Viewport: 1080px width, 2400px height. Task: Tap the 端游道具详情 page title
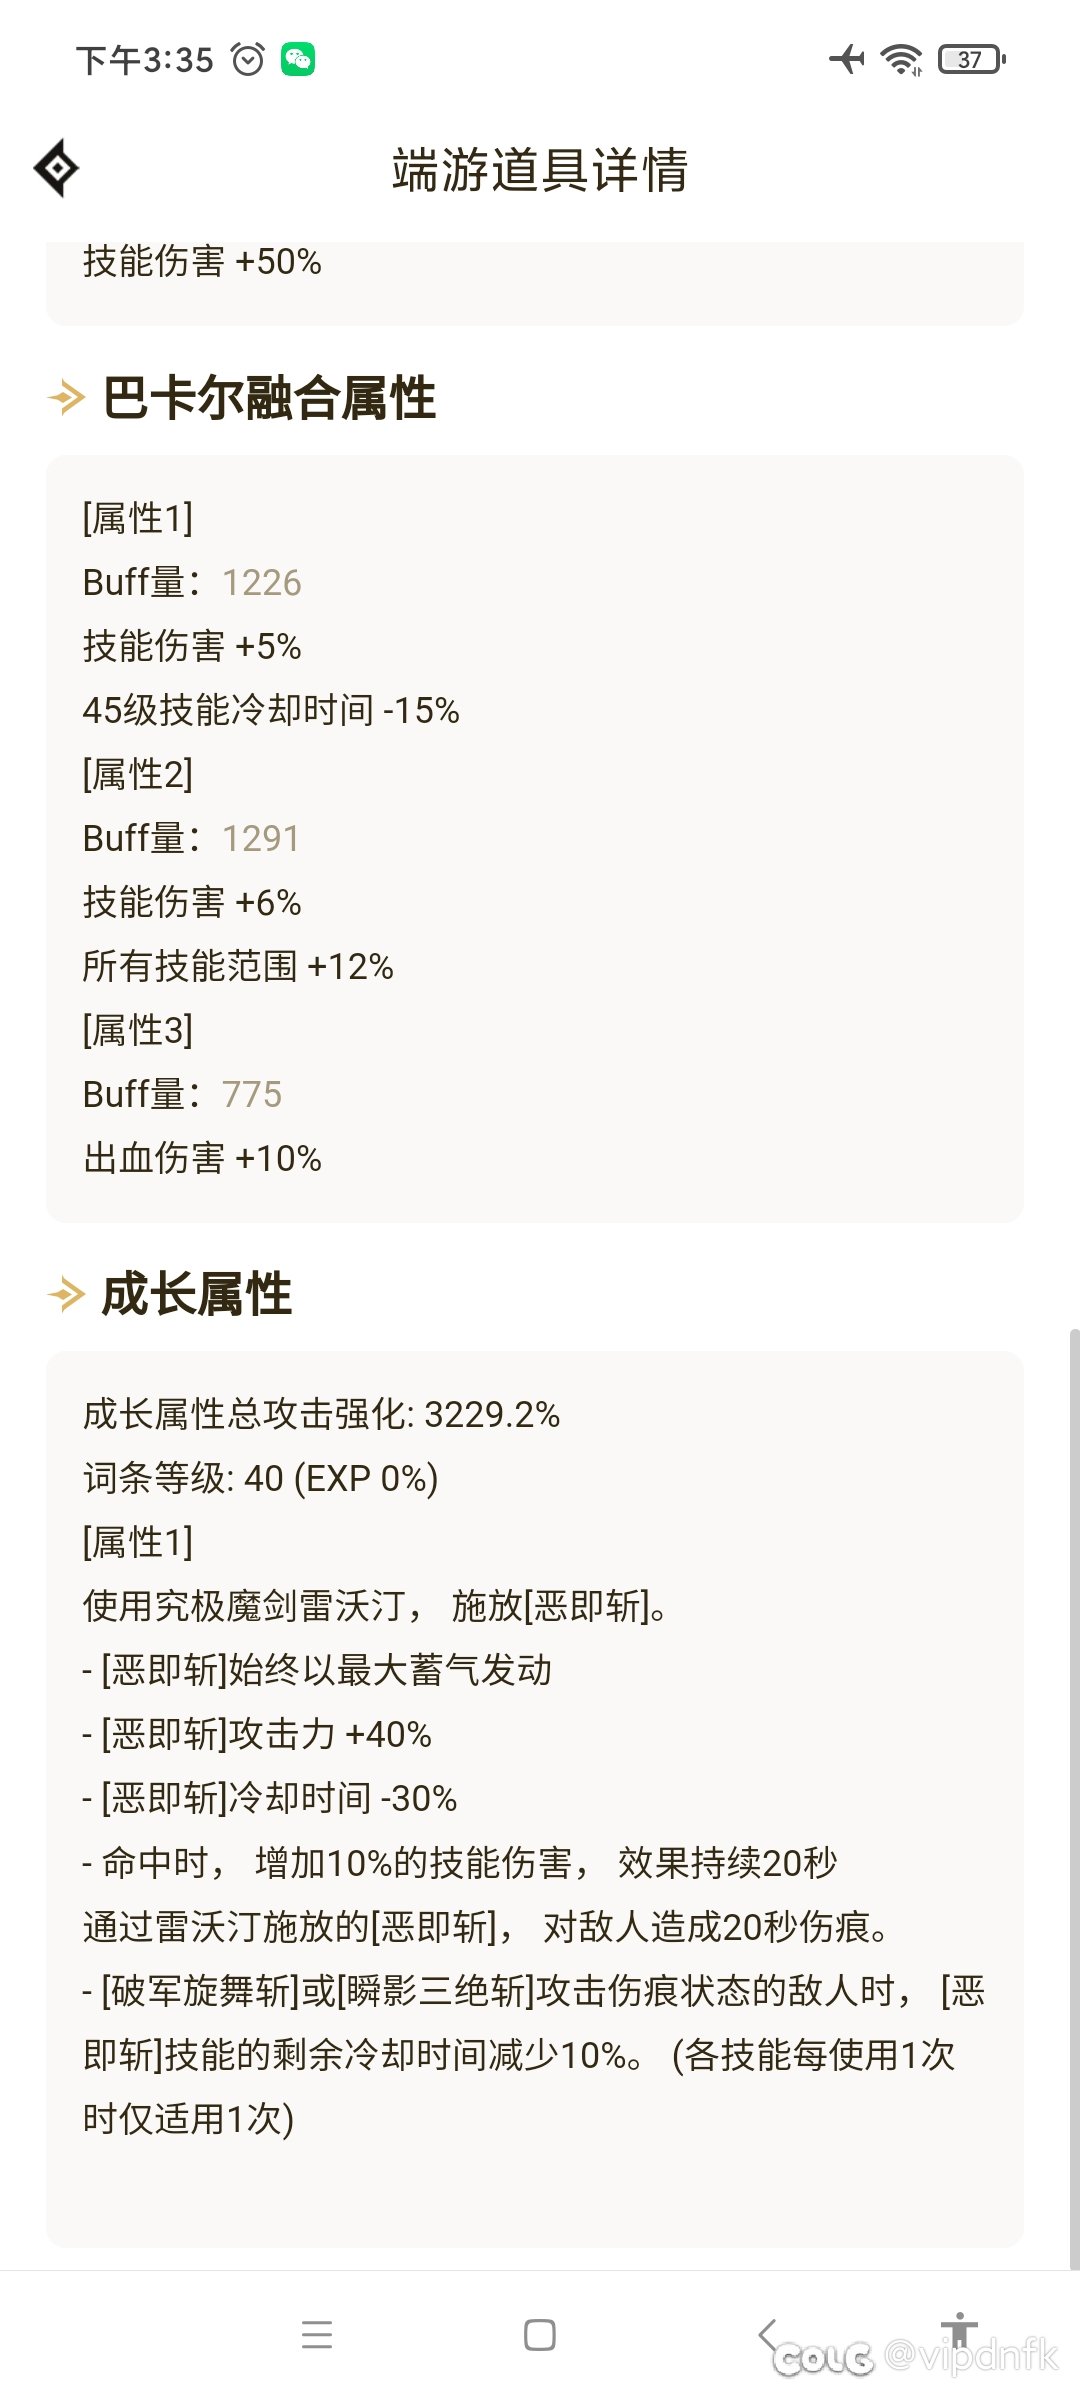(540, 169)
